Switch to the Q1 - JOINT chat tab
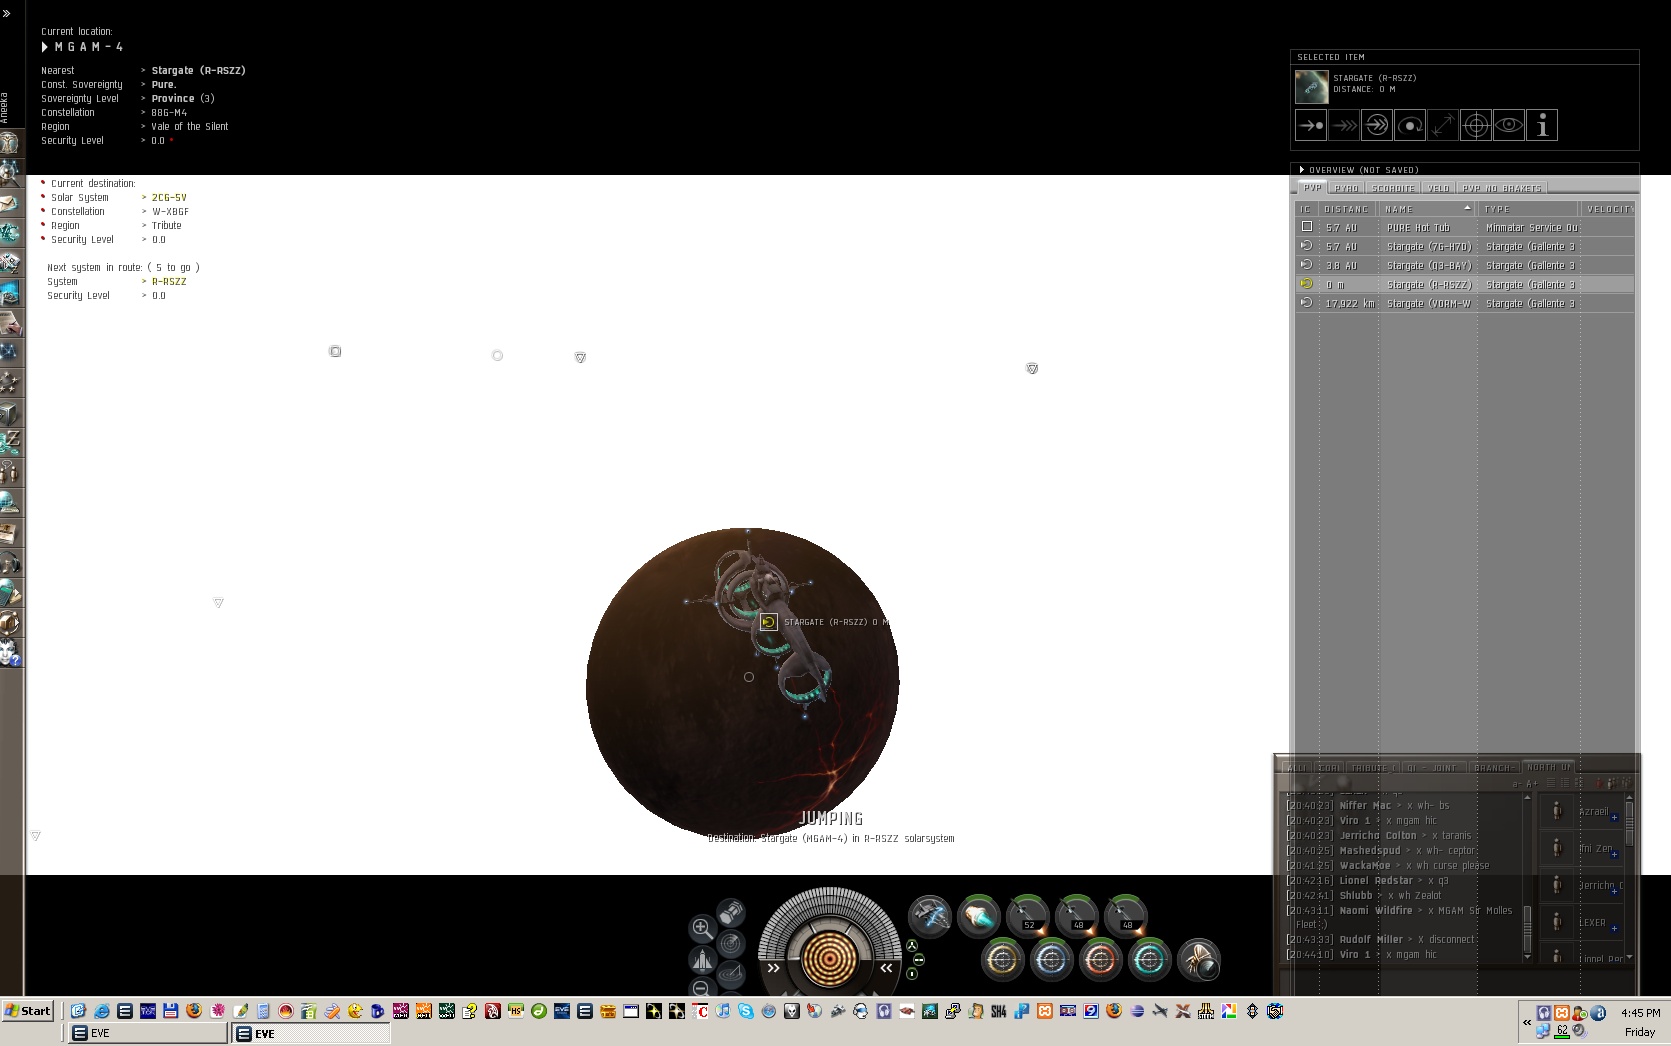 (1432, 768)
